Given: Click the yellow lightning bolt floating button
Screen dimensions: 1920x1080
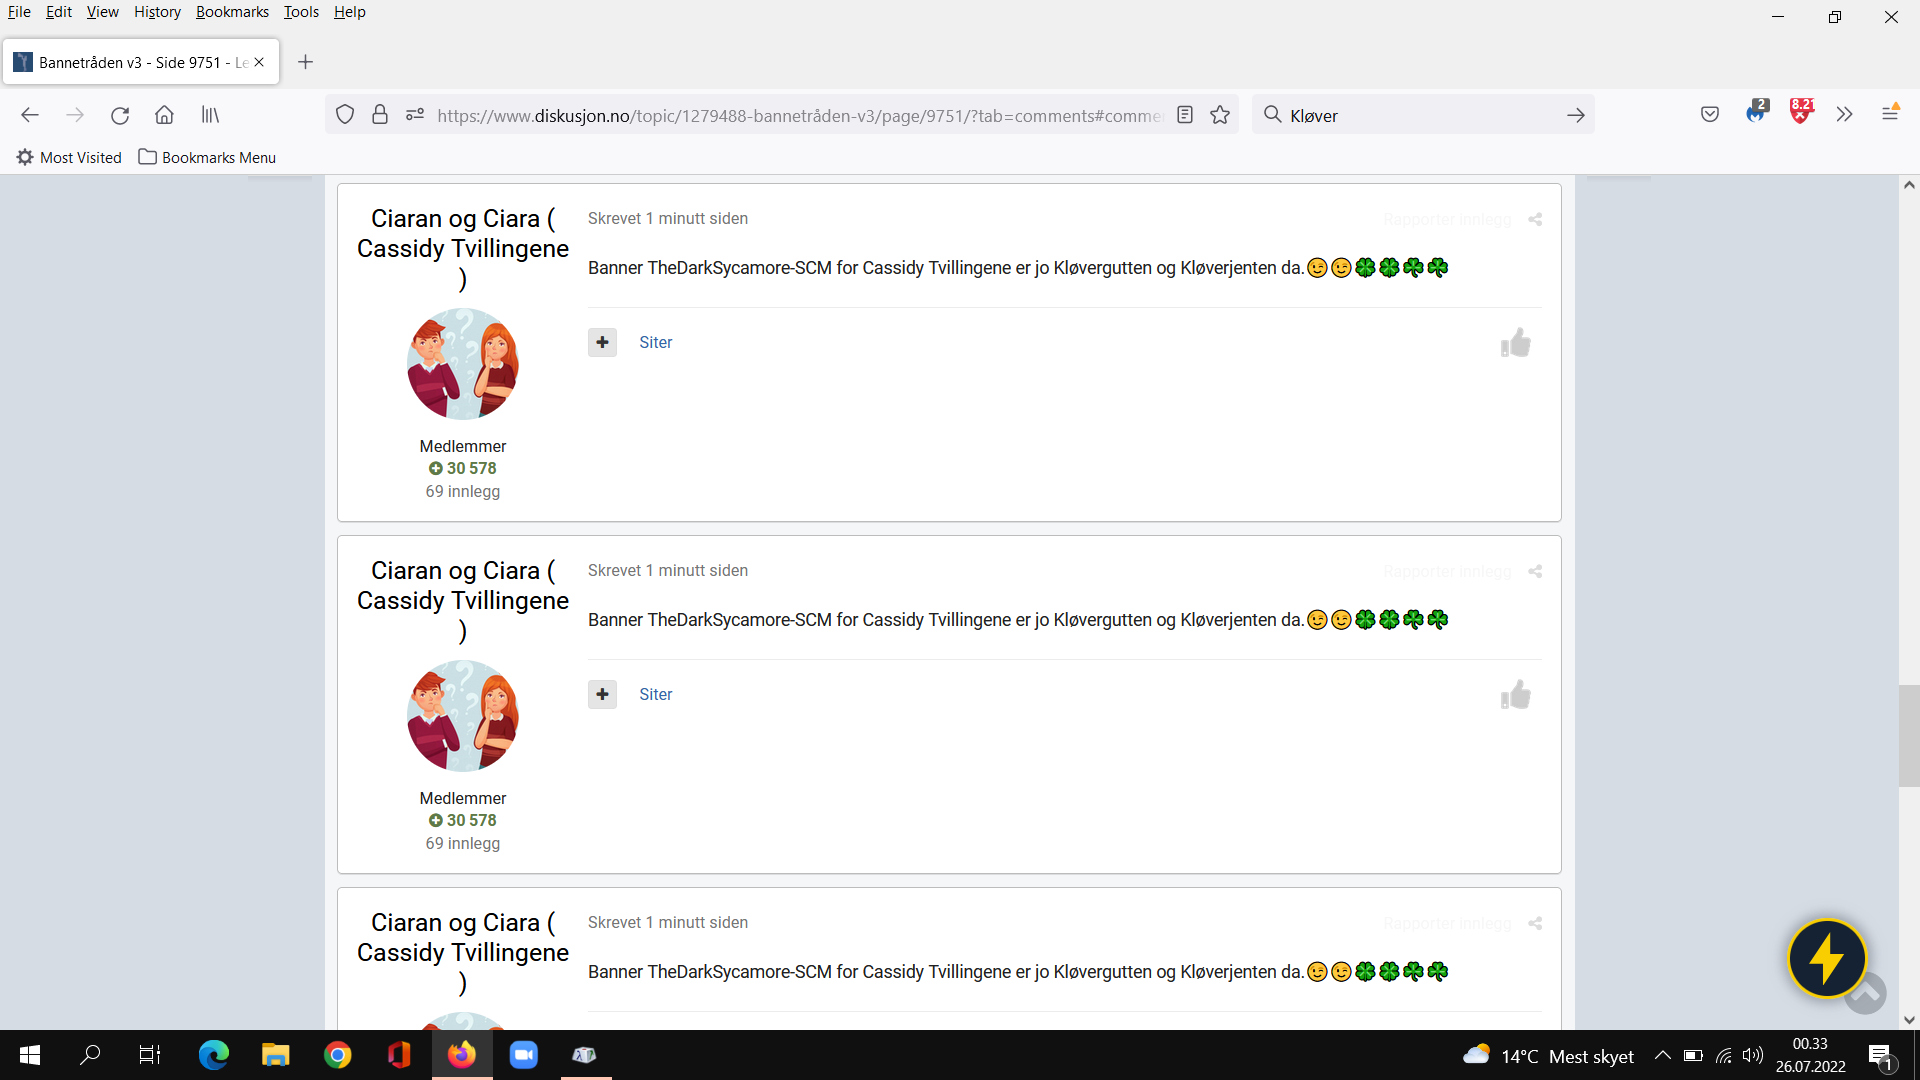Looking at the screenshot, I should 1827,958.
